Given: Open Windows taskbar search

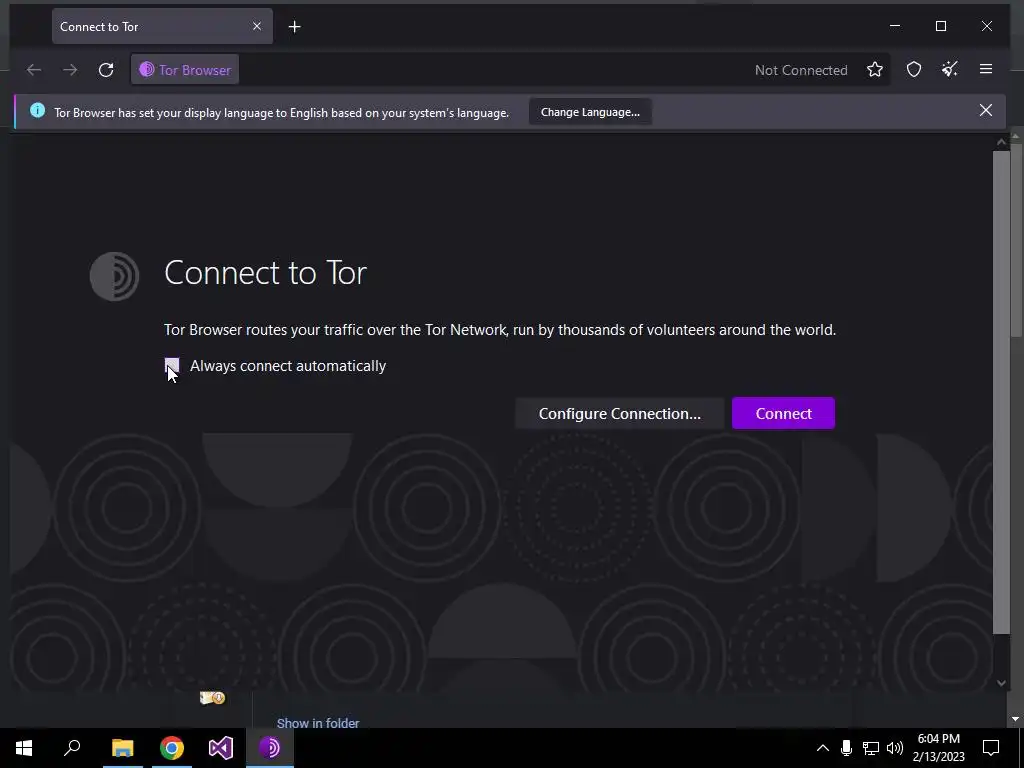Looking at the screenshot, I should [x=72, y=748].
